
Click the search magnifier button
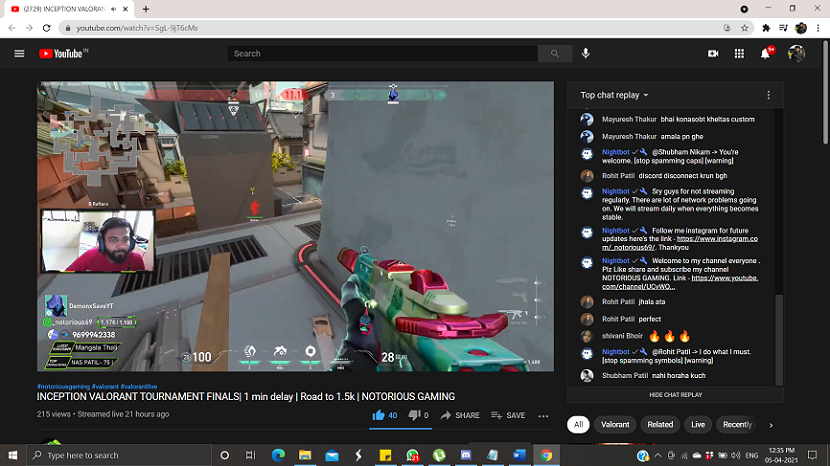(x=554, y=53)
